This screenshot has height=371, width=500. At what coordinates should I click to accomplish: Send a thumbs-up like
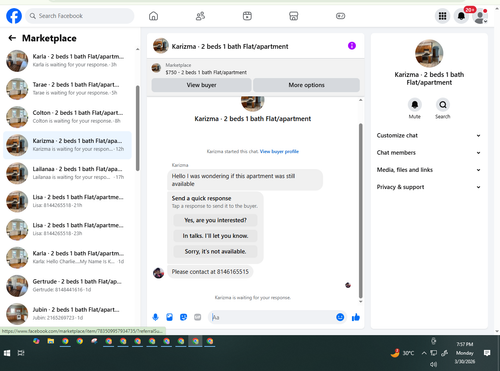coord(356,317)
